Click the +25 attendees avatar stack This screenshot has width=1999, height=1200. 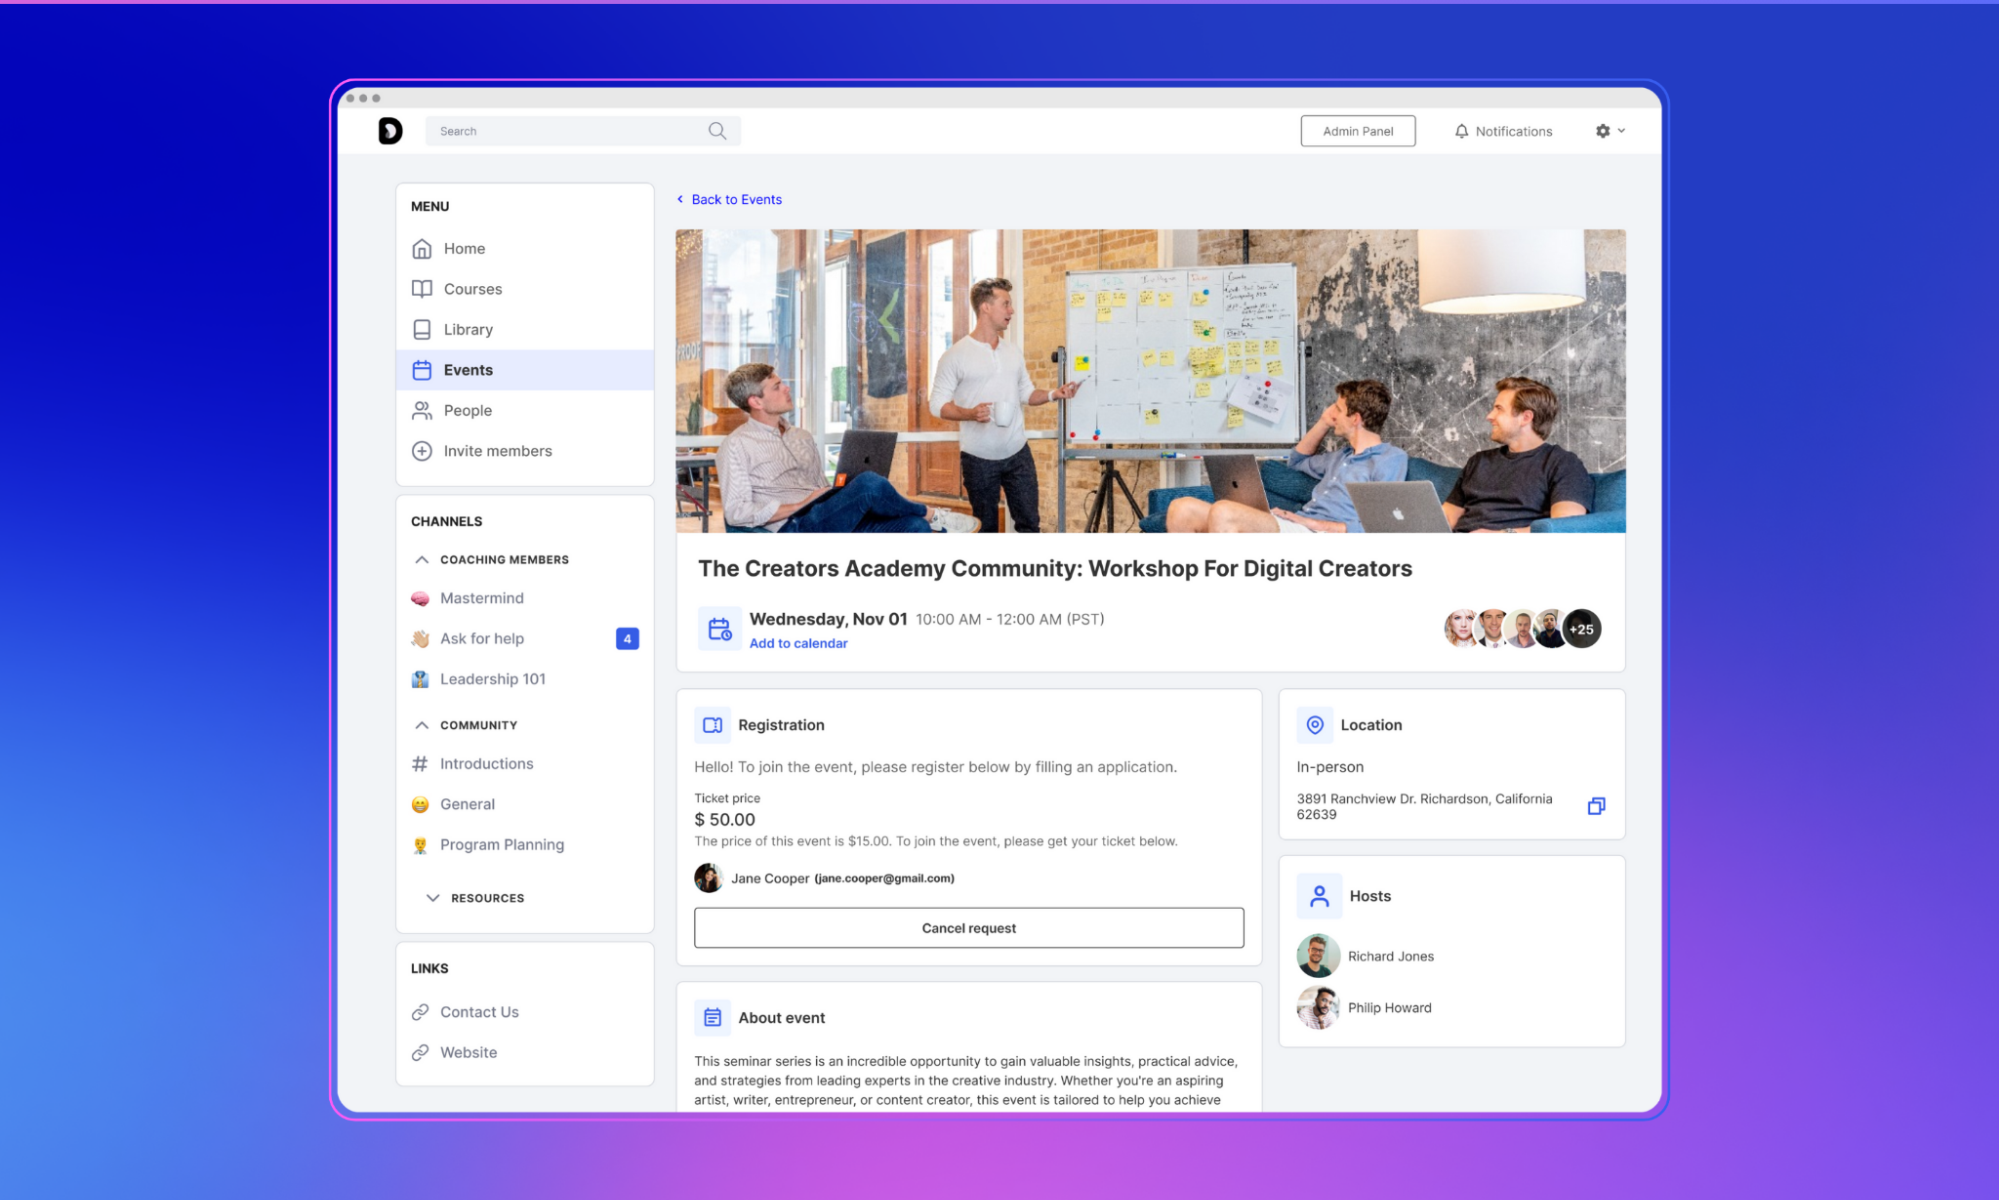tap(1581, 628)
